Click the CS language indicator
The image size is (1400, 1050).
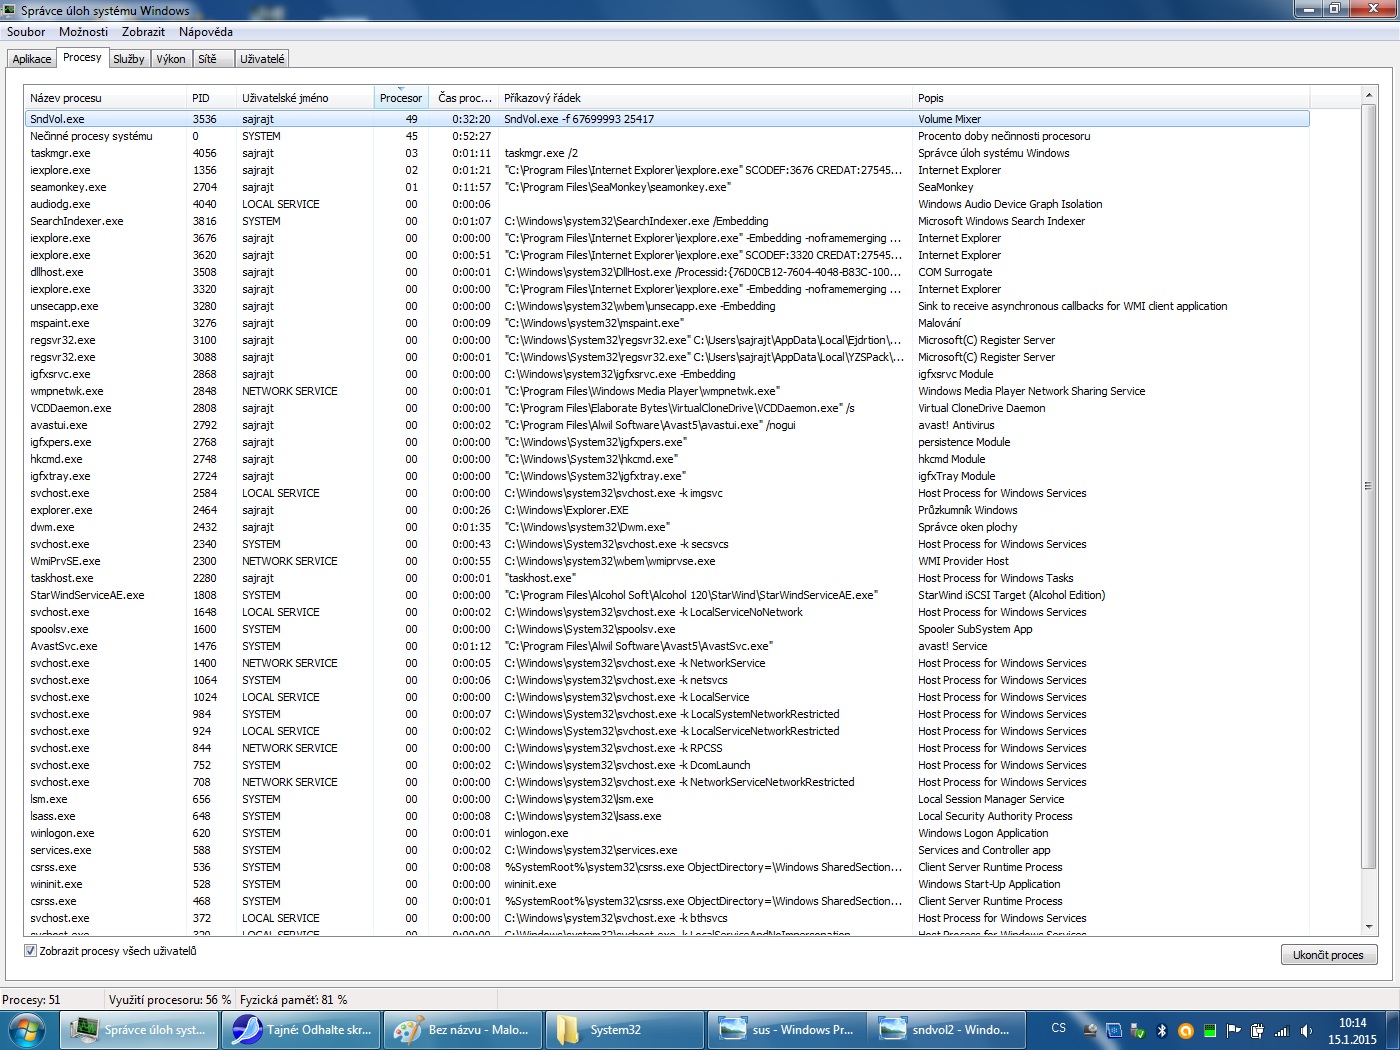tap(1058, 1028)
